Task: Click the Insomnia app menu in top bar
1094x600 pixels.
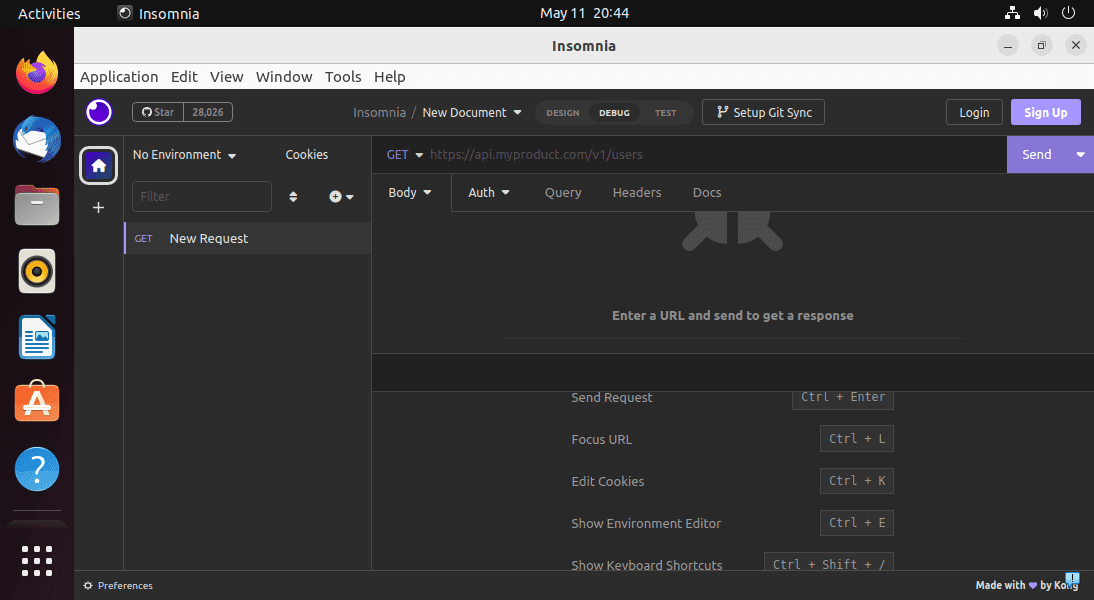Action: point(158,13)
